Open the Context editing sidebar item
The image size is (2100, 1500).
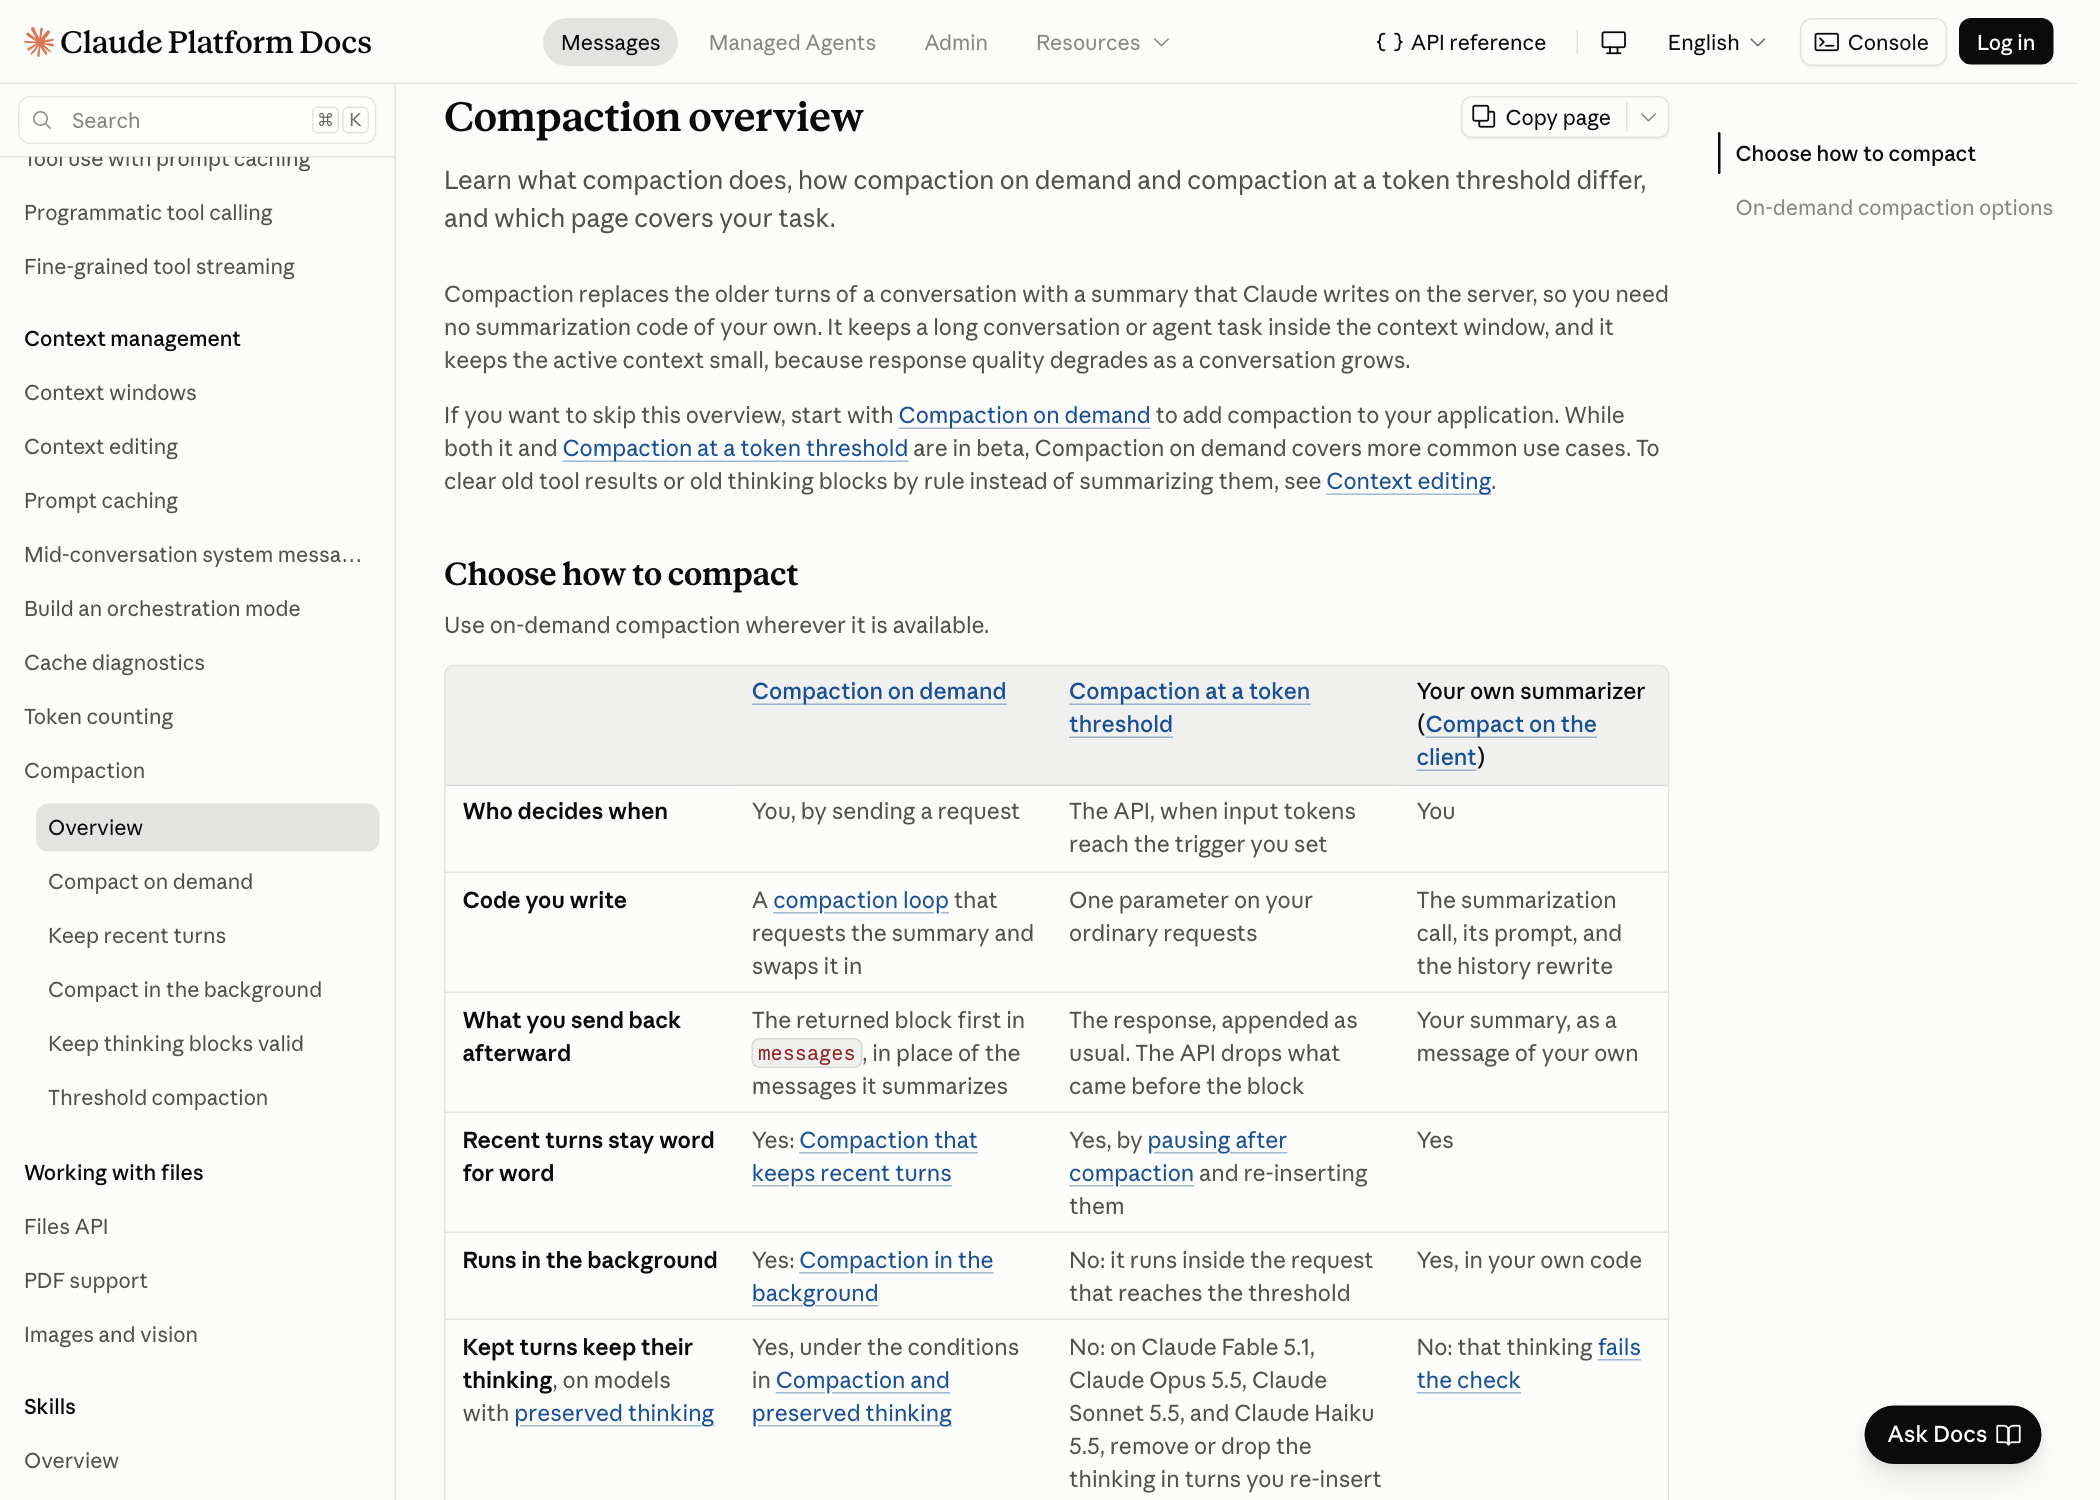click(x=101, y=446)
